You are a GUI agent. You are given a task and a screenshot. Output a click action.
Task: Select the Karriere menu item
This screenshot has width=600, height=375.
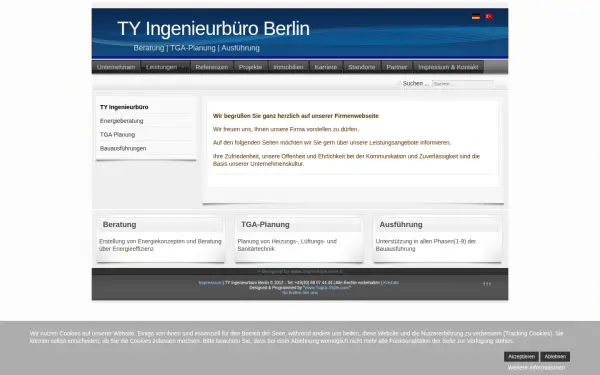tap(326, 67)
